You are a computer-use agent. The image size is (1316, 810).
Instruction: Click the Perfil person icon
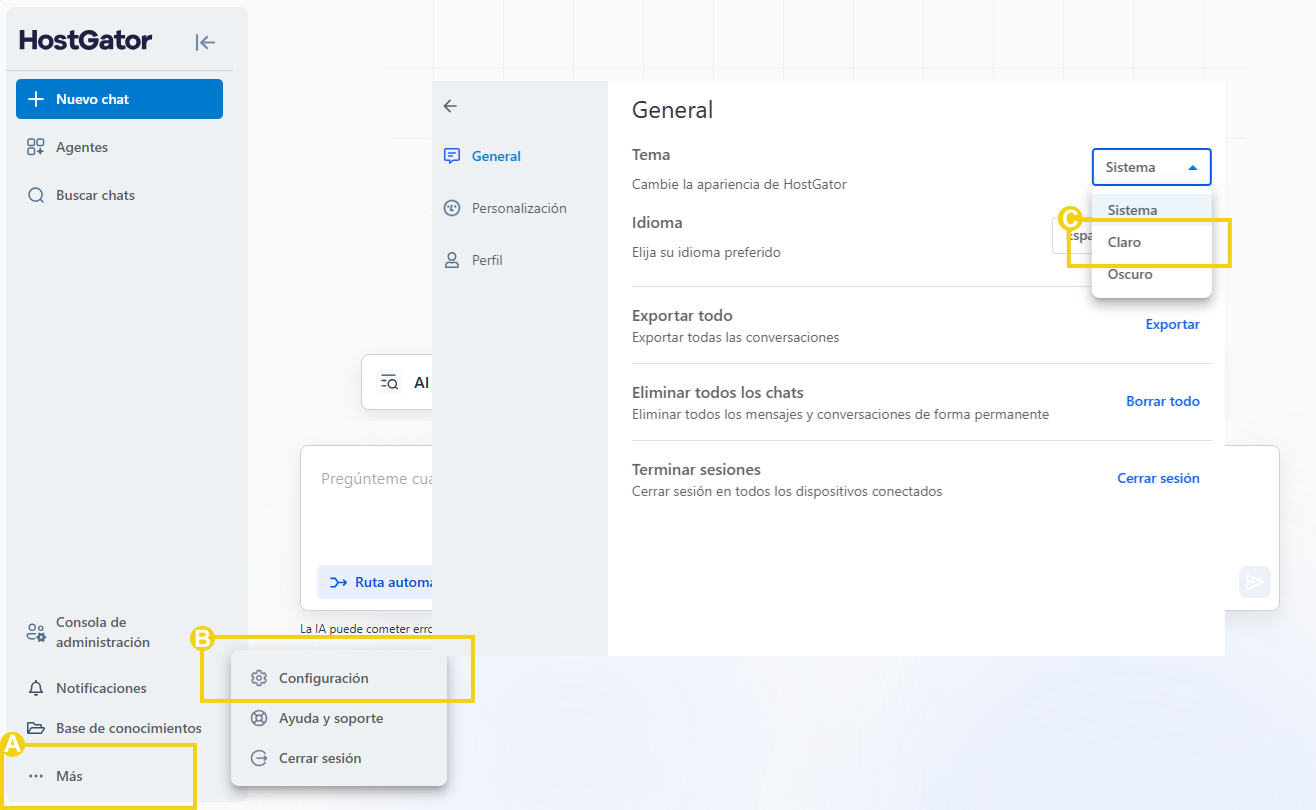pos(452,260)
